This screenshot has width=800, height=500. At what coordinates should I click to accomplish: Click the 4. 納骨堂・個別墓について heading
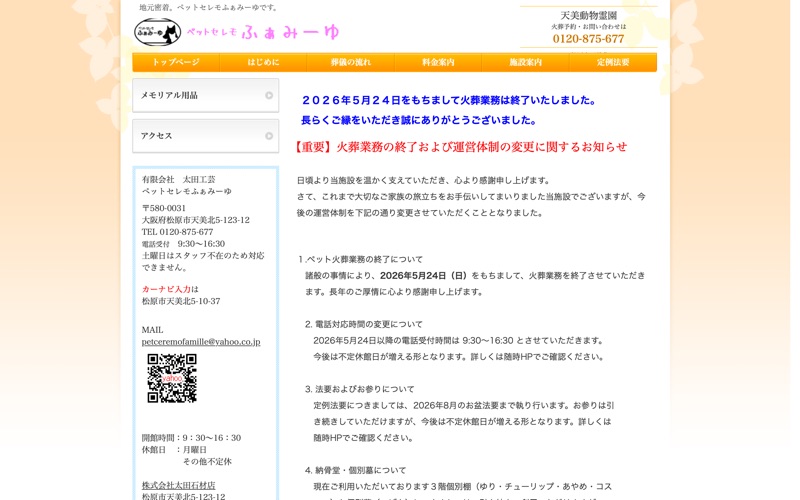point(356,470)
